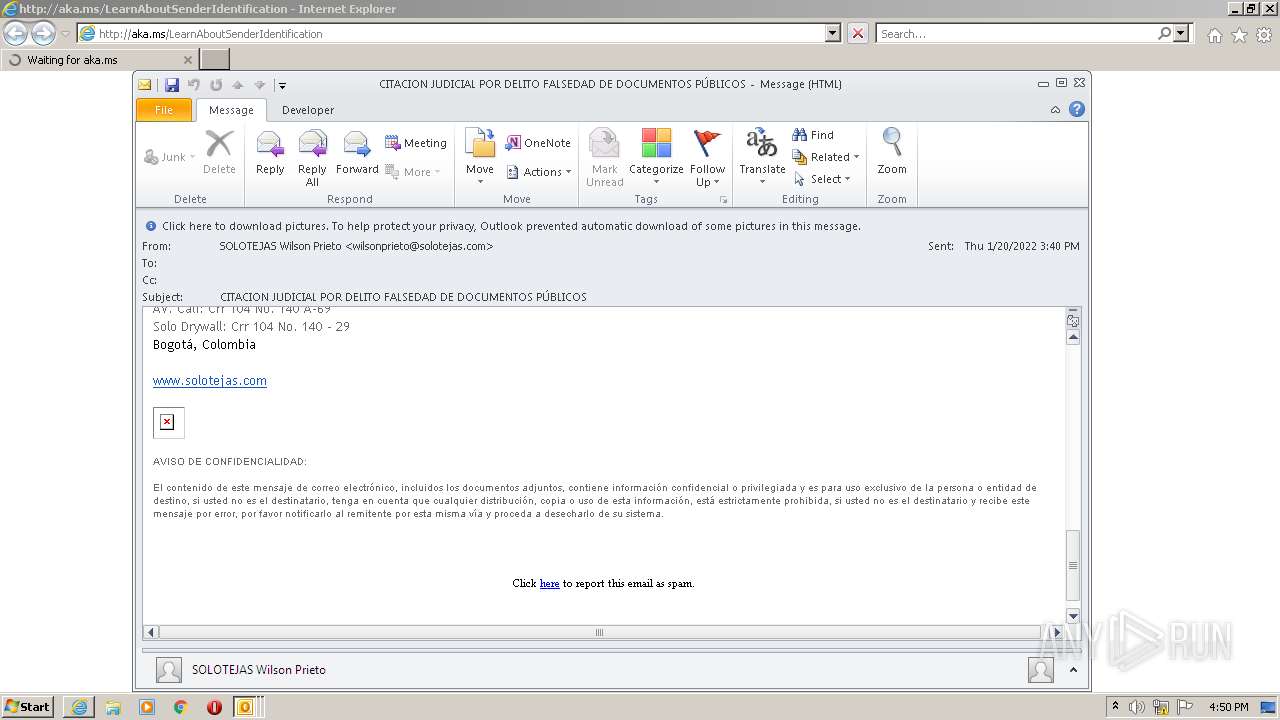
Task: Expand the Related dropdown
Action: (x=826, y=157)
